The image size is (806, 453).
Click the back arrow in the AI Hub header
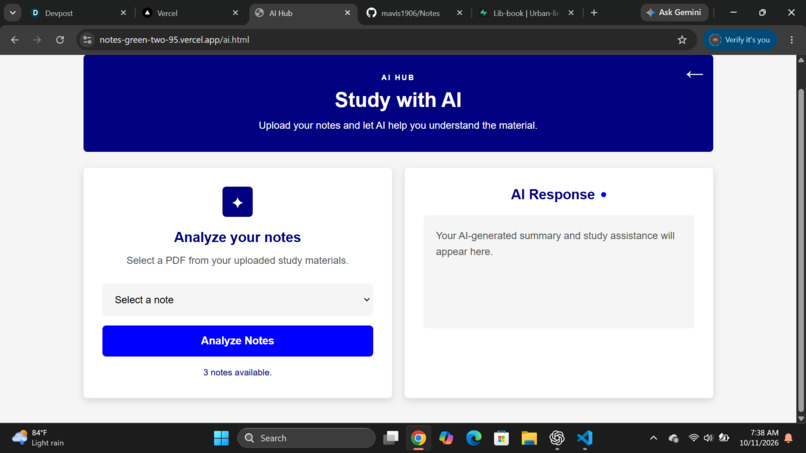pos(694,75)
